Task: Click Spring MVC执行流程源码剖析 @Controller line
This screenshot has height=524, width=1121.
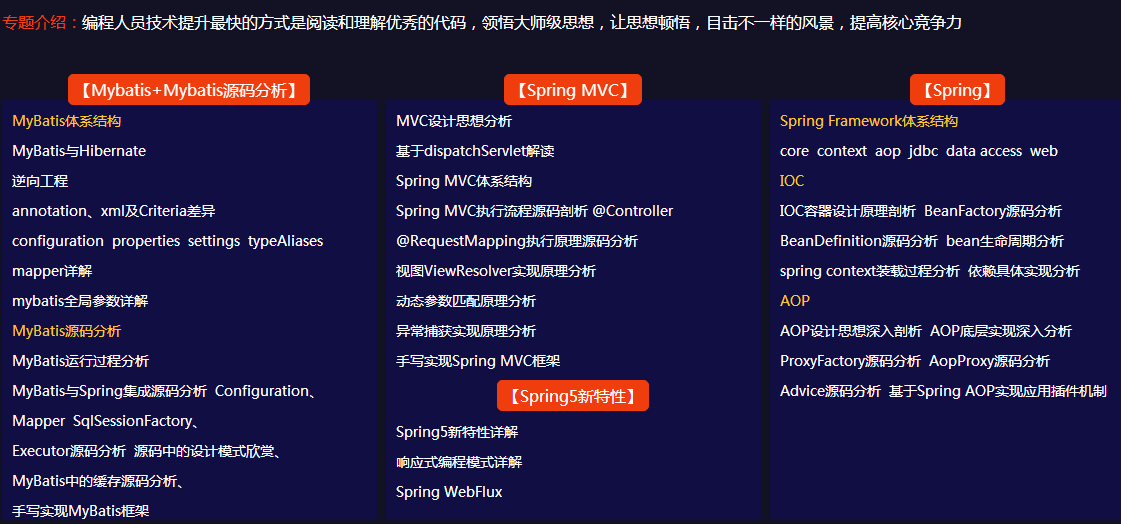Action: (x=534, y=212)
